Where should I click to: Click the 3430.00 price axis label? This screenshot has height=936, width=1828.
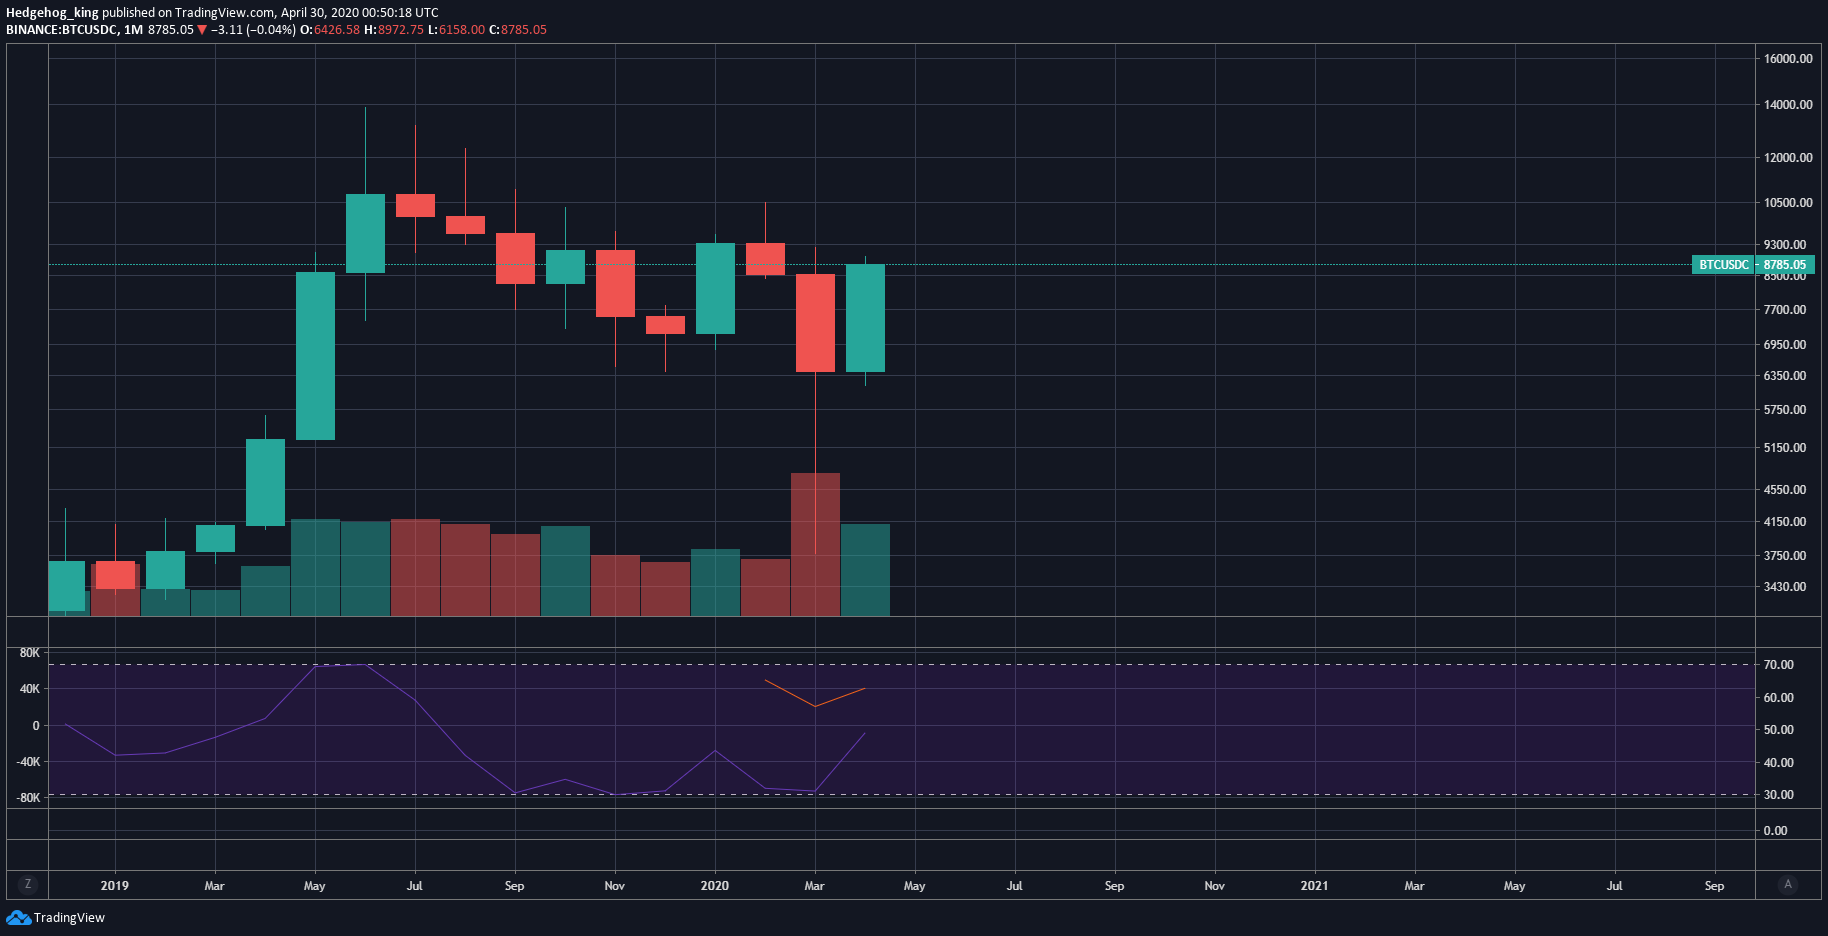(x=1785, y=587)
